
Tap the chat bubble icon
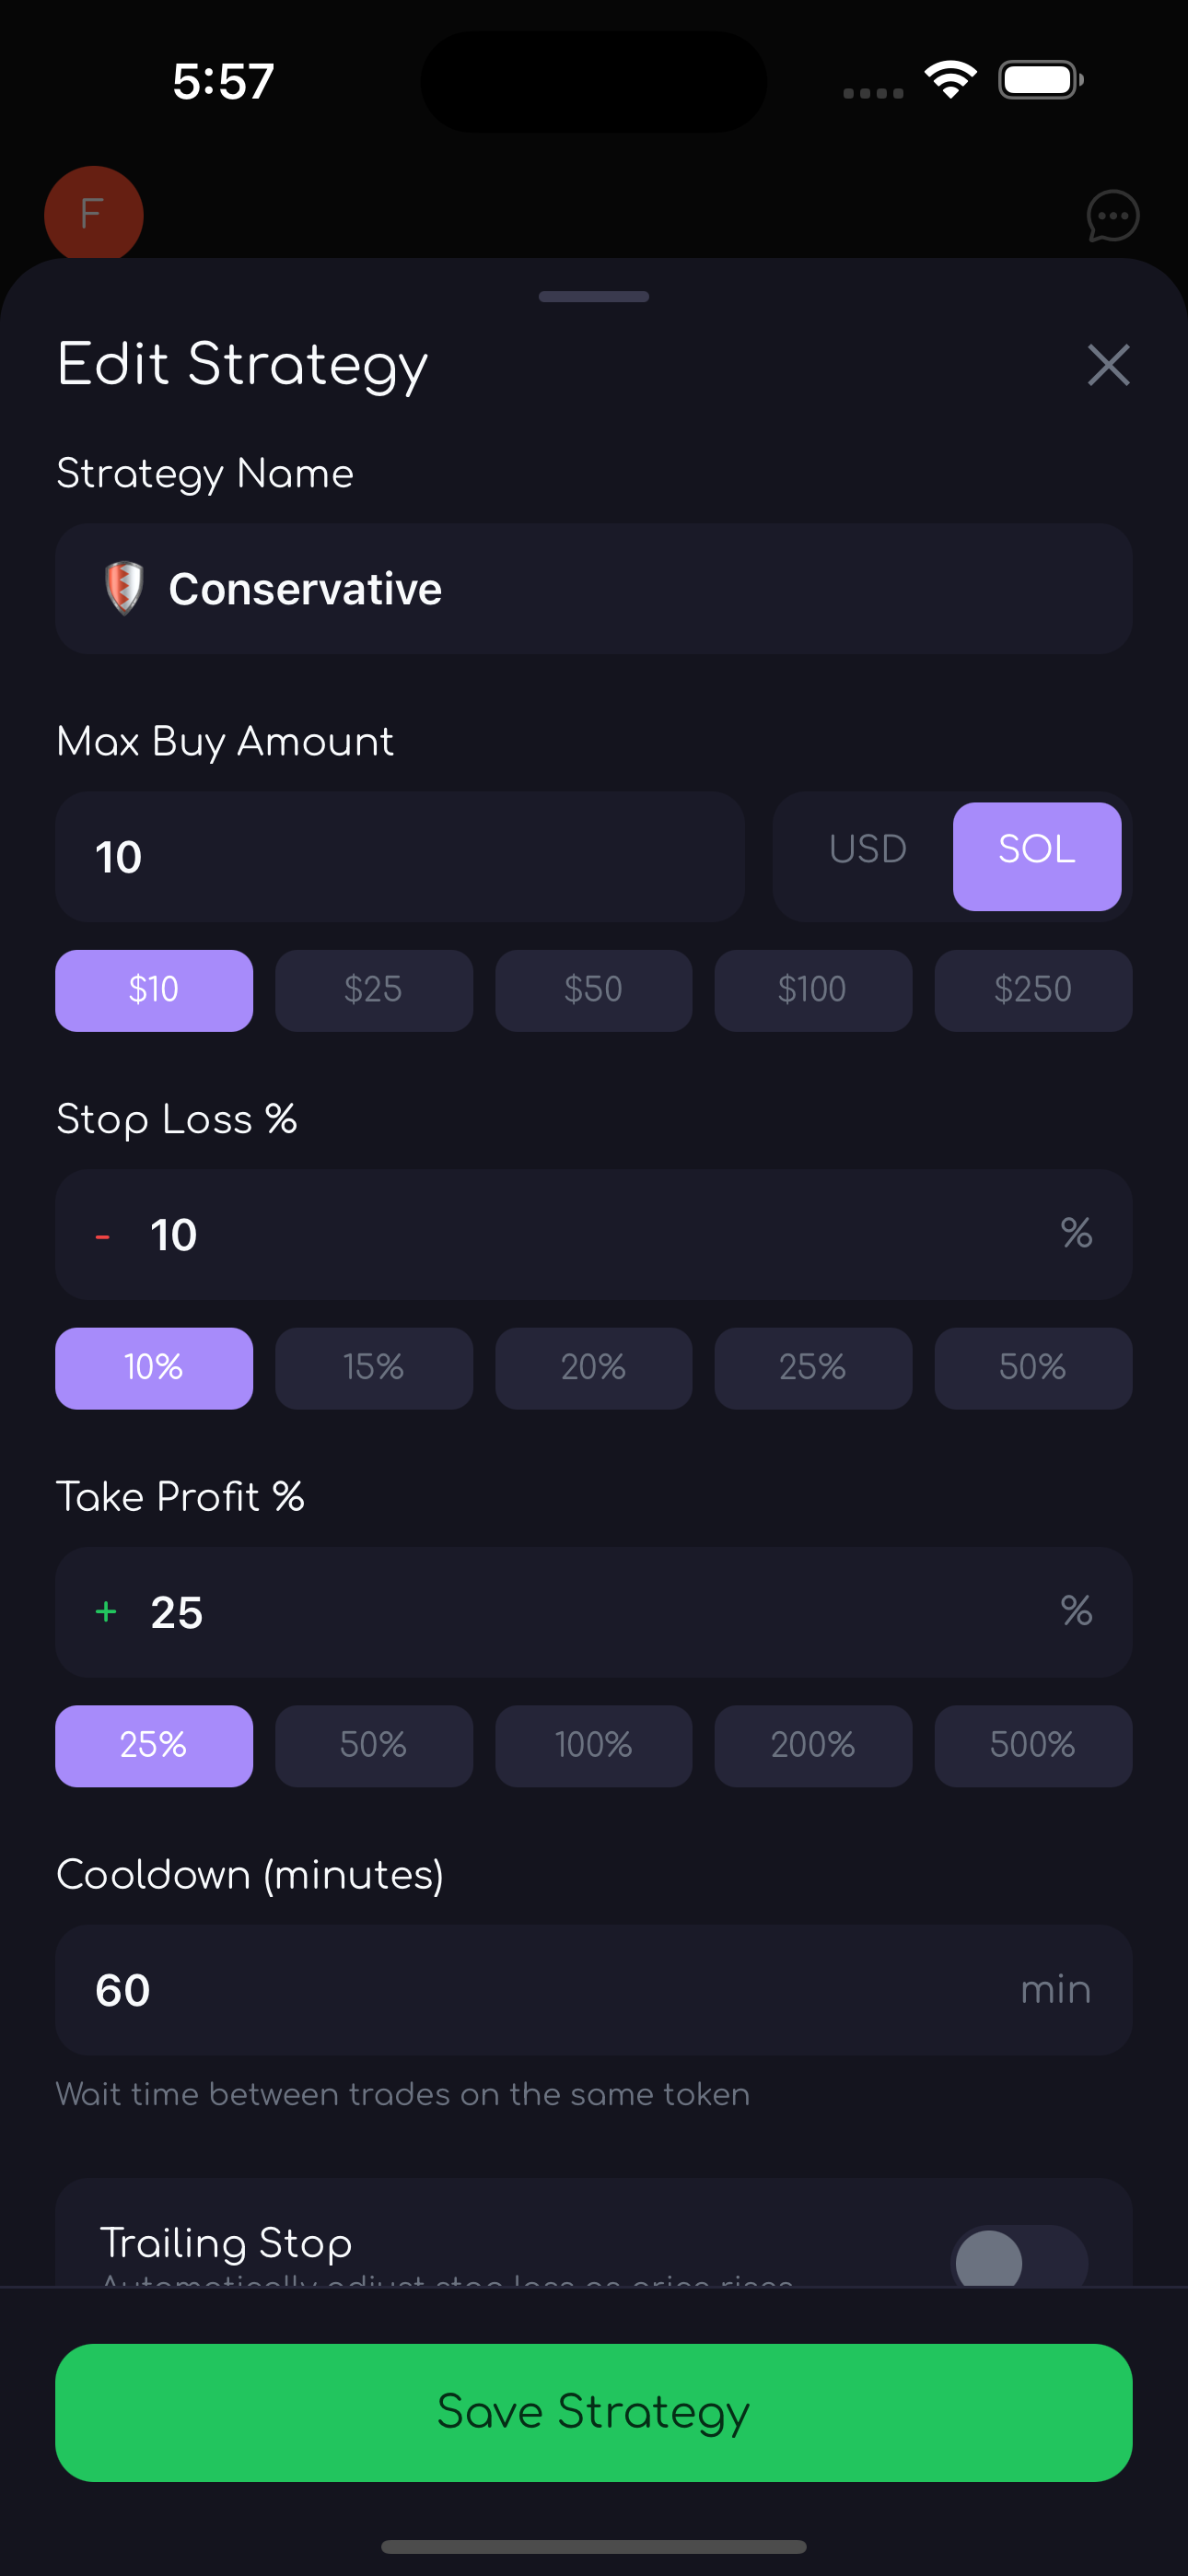click(x=1112, y=216)
